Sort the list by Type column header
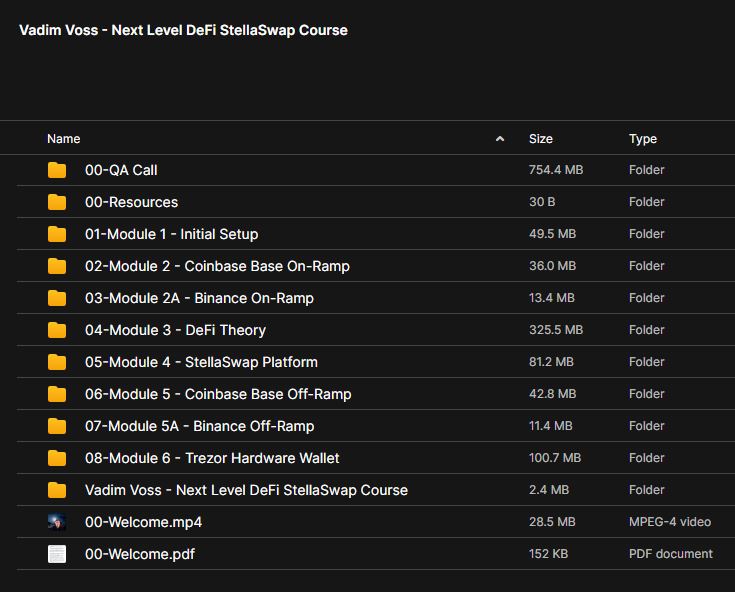The image size is (735, 592). [x=643, y=139]
